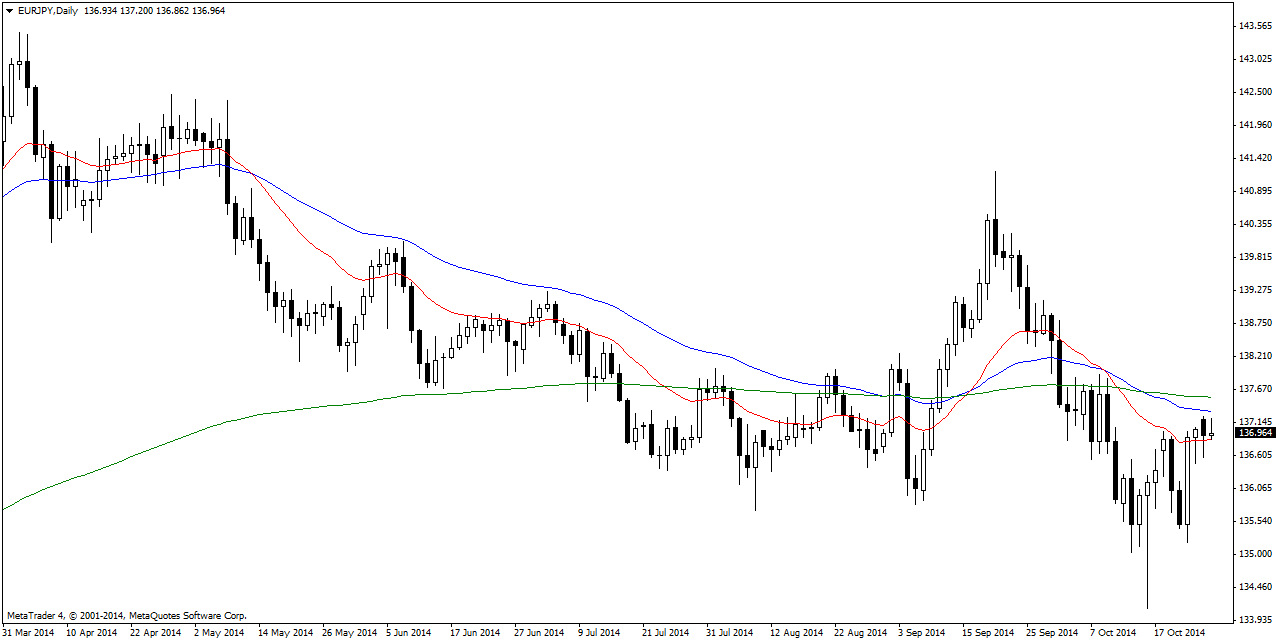
Task: Click the 136.605 price axis label
Action: tap(1254, 455)
